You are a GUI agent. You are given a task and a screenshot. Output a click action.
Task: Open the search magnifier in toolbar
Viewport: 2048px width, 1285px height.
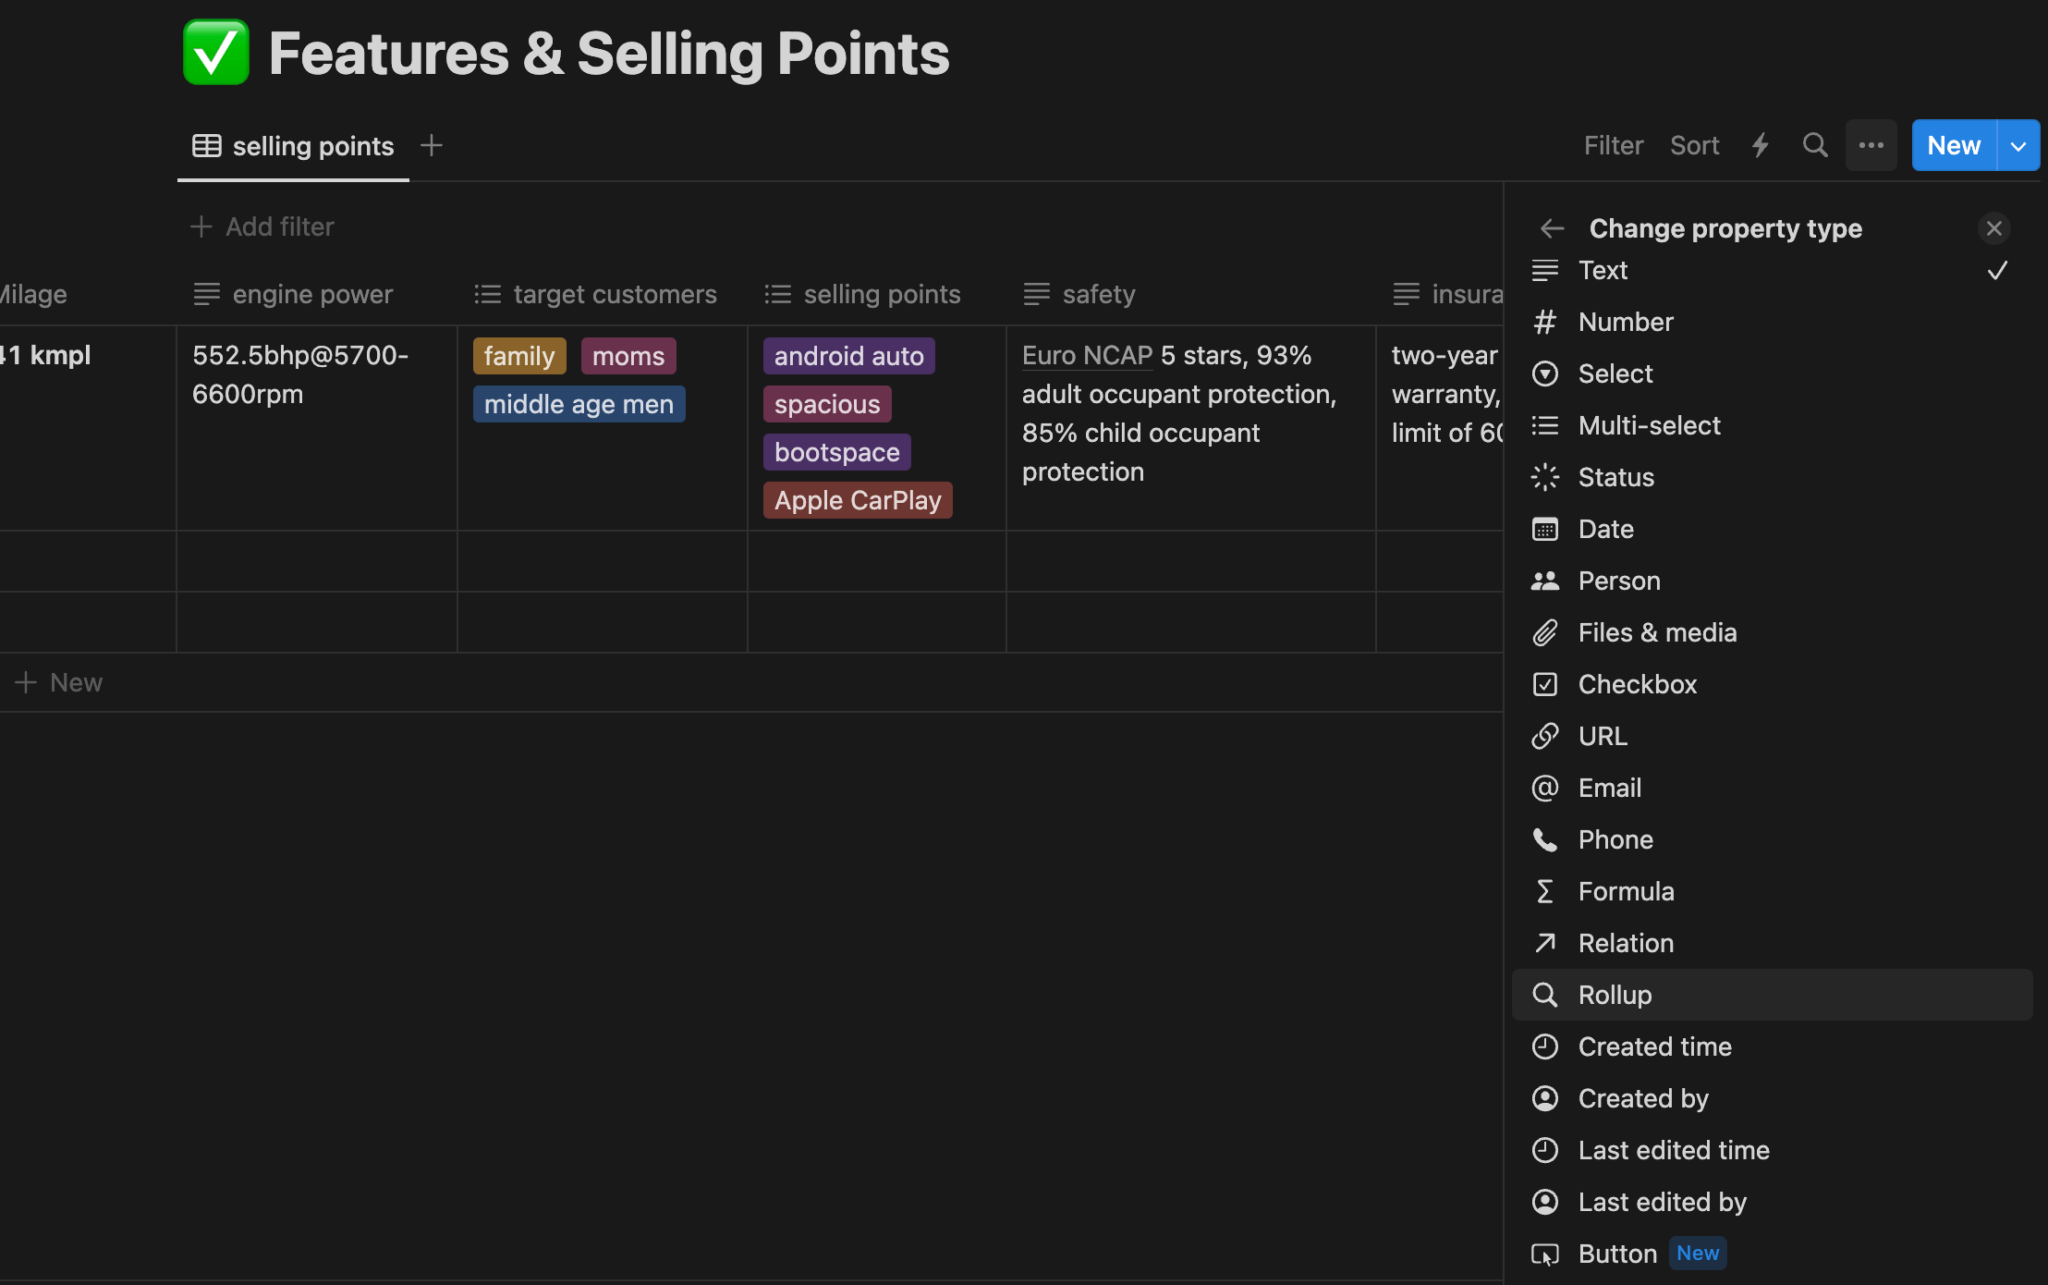1815,146
